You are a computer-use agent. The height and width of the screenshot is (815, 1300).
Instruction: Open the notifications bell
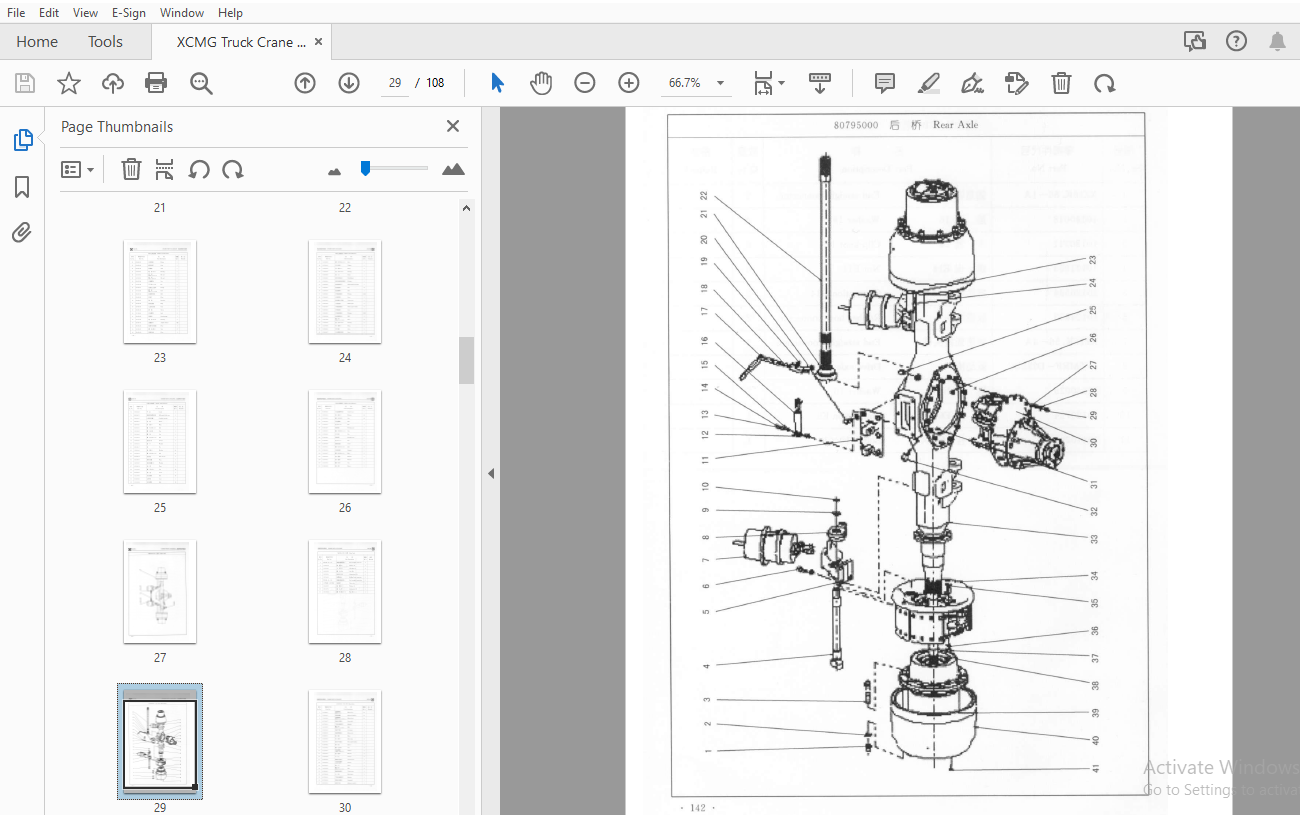coord(1277,41)
